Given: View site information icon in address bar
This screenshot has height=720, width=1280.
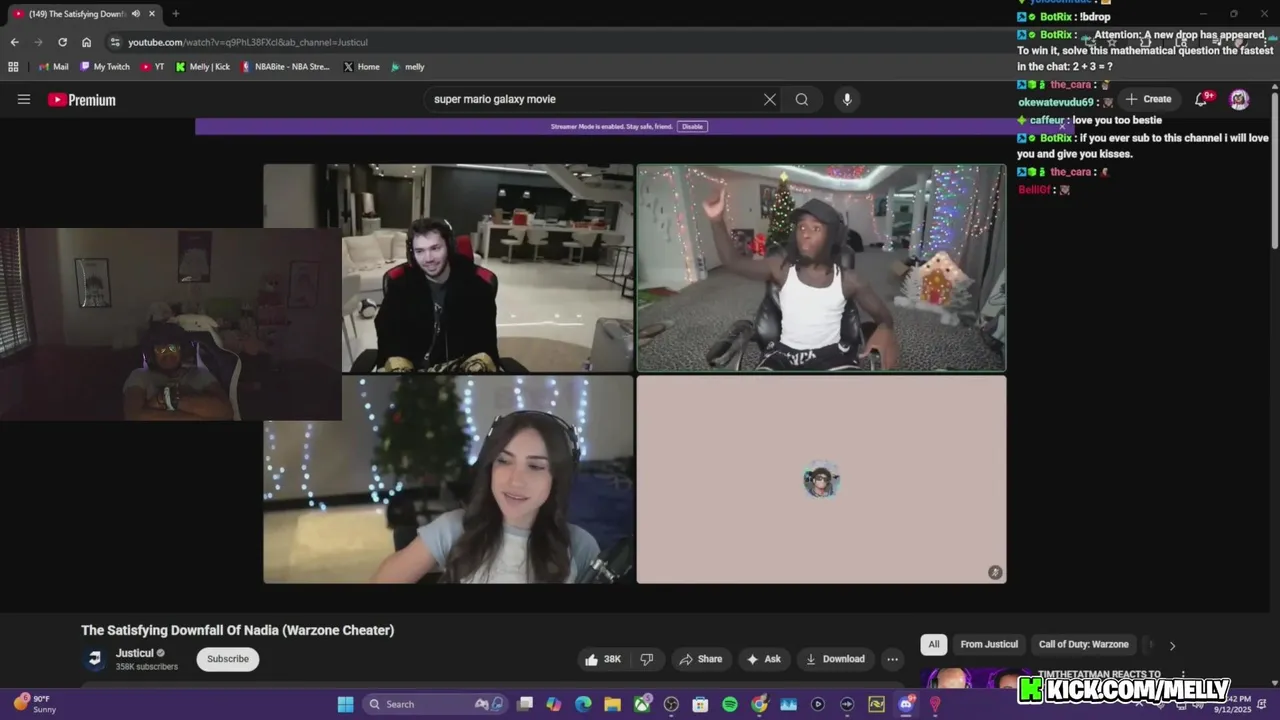Looking at the screenshot, I should [x=115, y=42].
